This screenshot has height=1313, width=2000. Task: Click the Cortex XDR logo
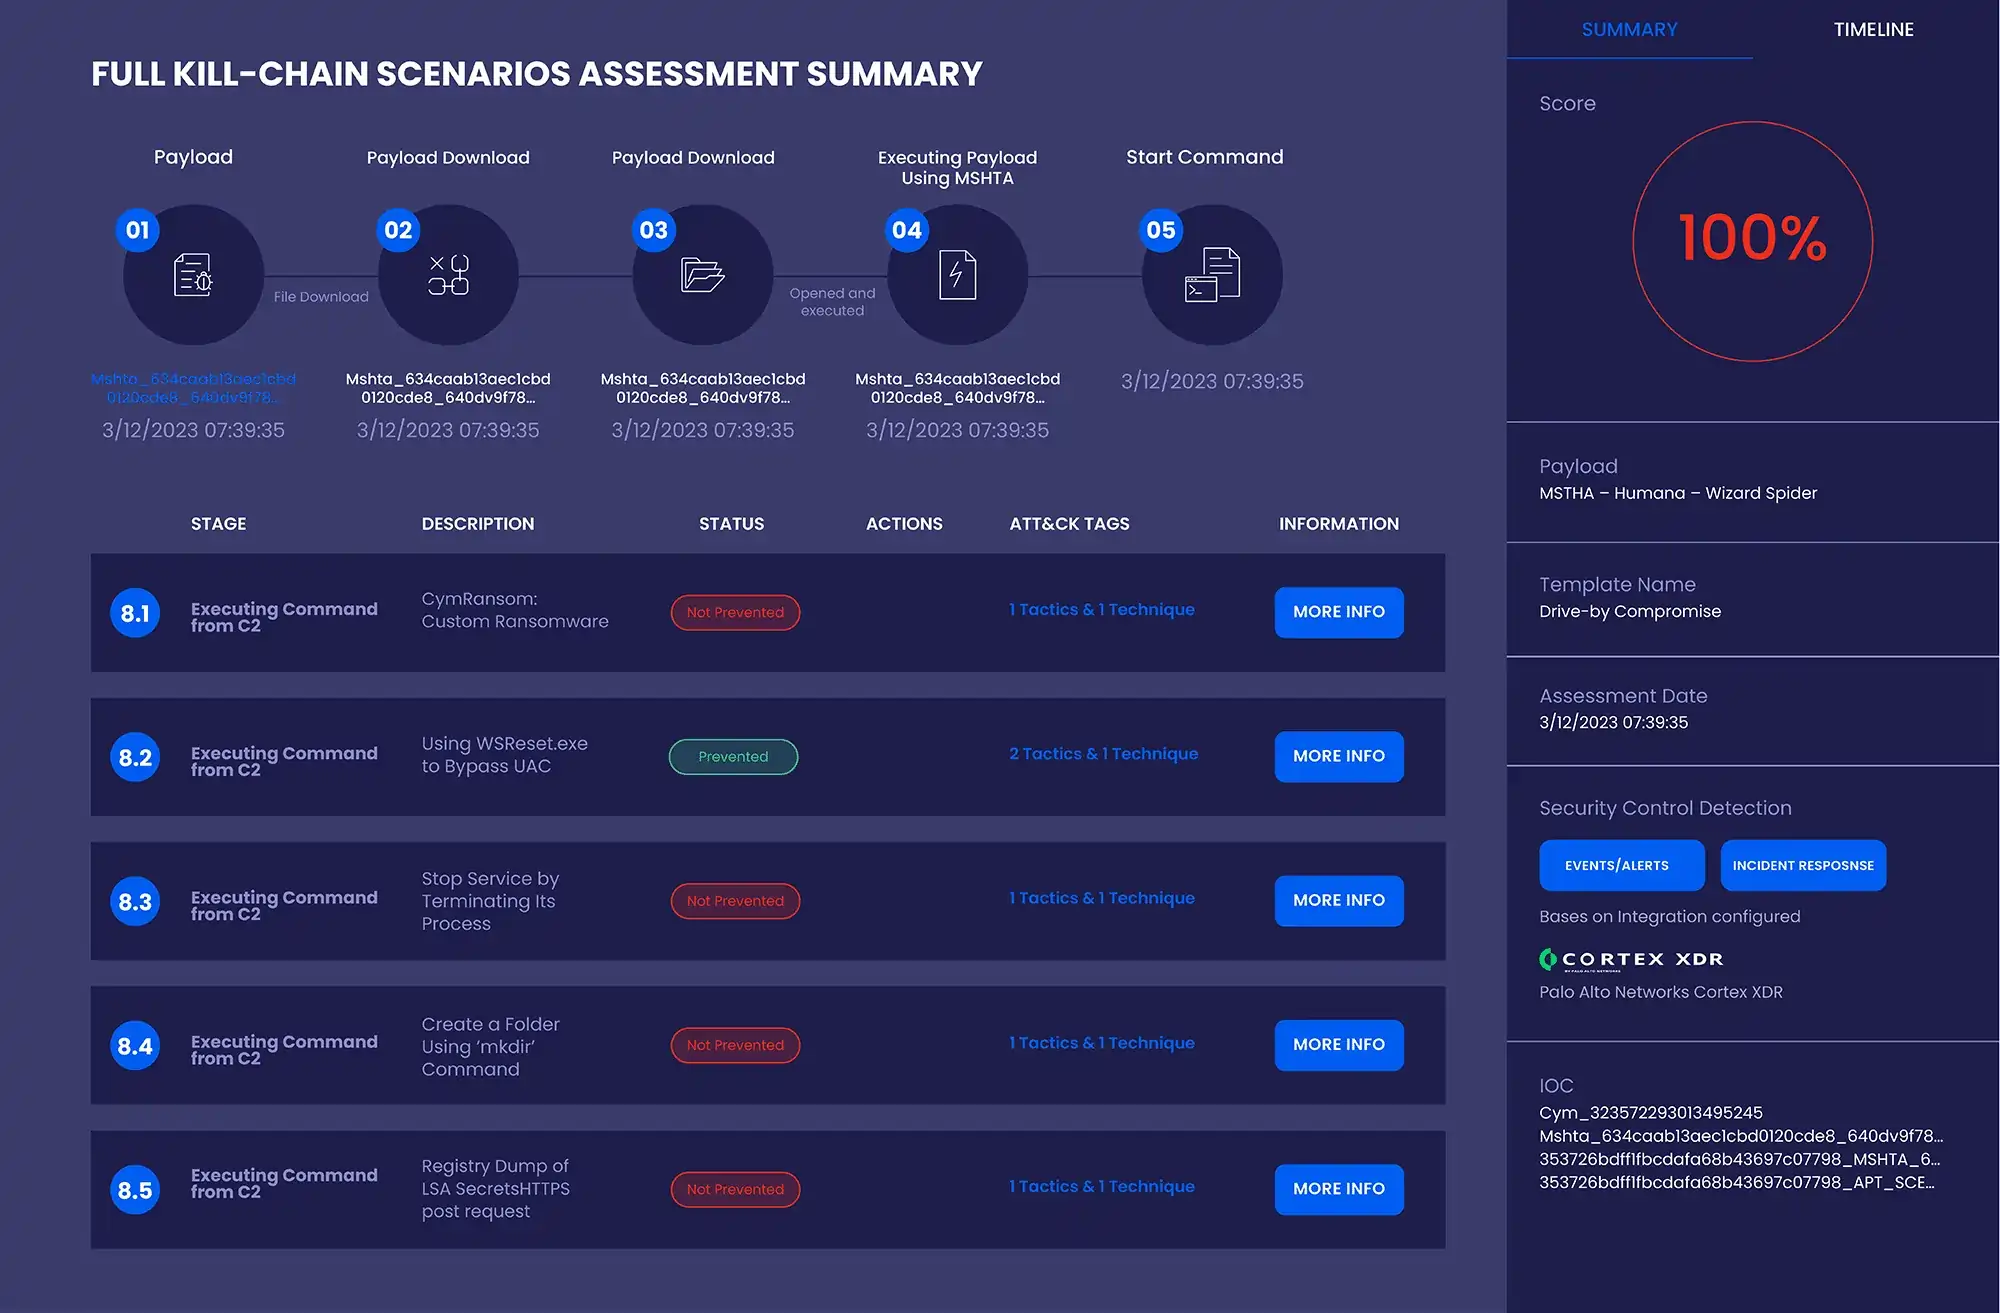click(x=1630, y=958)
